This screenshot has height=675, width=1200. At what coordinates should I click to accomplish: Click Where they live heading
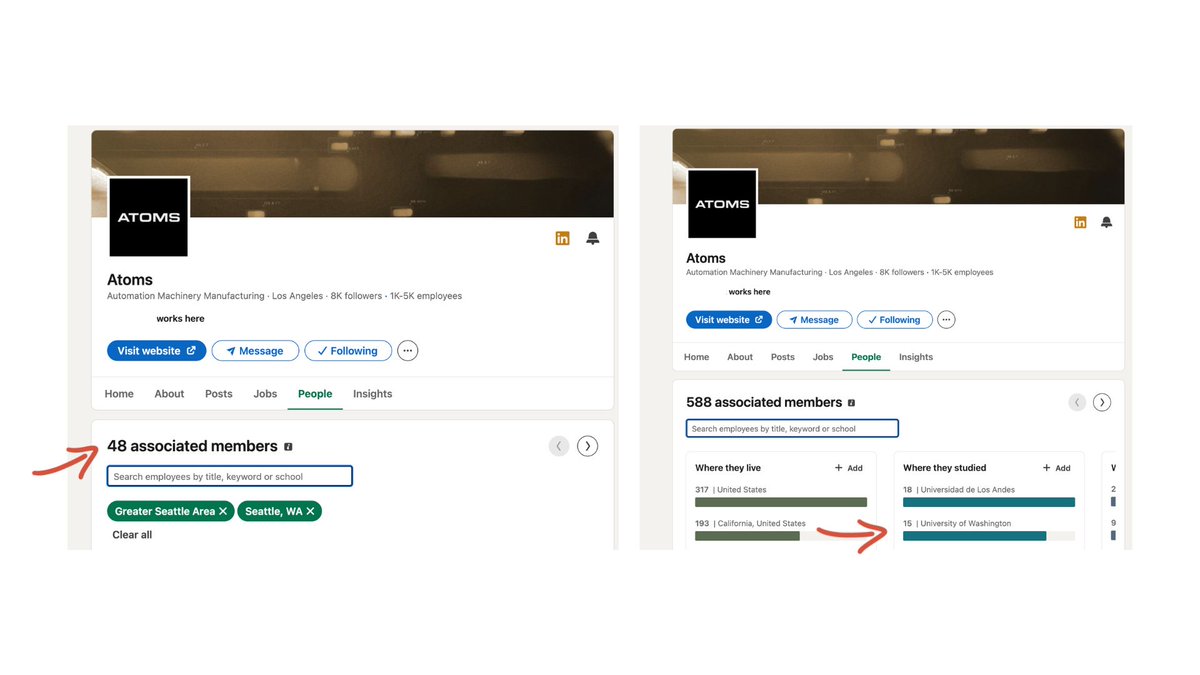coord(728,468)
